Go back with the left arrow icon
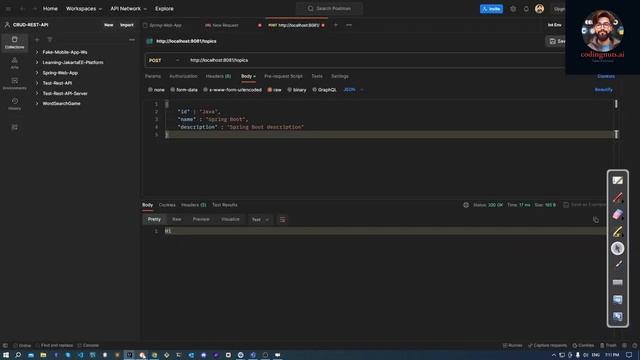The width and height of the screenshot is (640, 360). [x=22, y=9]
